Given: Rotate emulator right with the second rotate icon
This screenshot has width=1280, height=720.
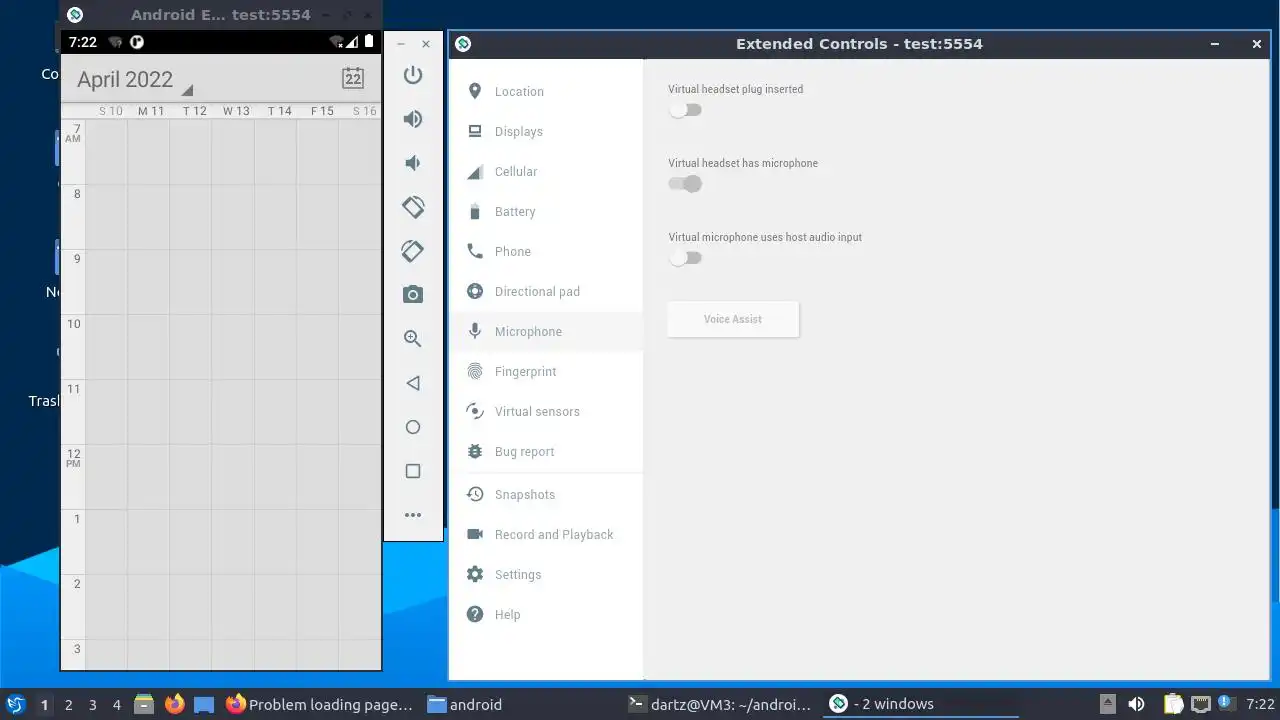Looking at the screenshot, I should coord(413,251).
